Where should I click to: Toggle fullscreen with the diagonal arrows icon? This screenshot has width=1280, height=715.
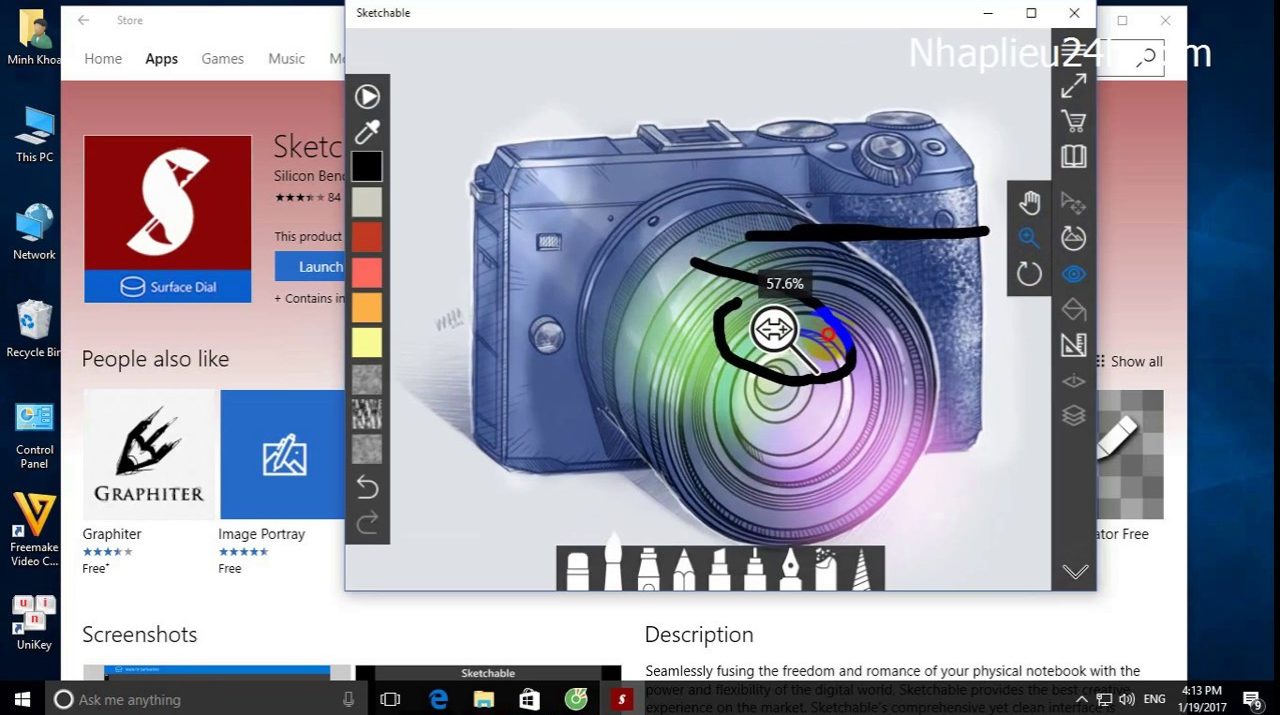pos(1074,86)
